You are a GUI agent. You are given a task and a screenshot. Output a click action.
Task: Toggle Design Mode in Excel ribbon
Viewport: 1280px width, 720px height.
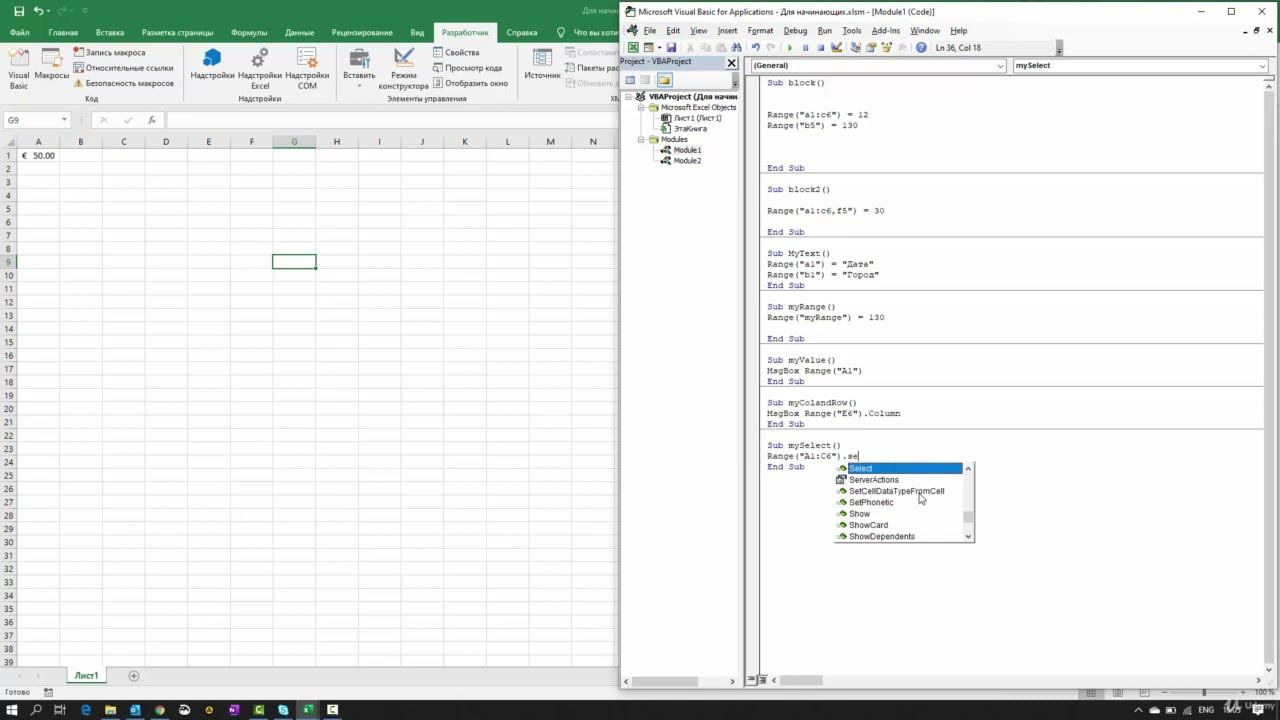[403, 68]
